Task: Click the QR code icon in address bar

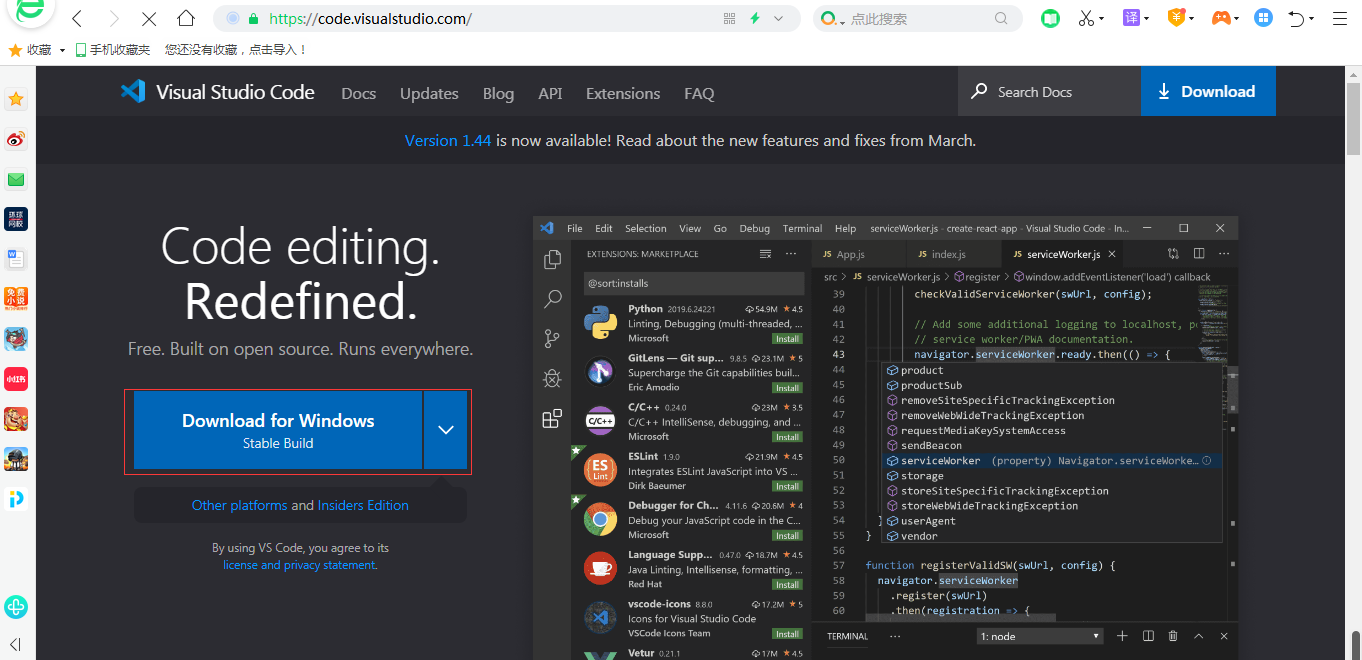Action: (729, 18)
